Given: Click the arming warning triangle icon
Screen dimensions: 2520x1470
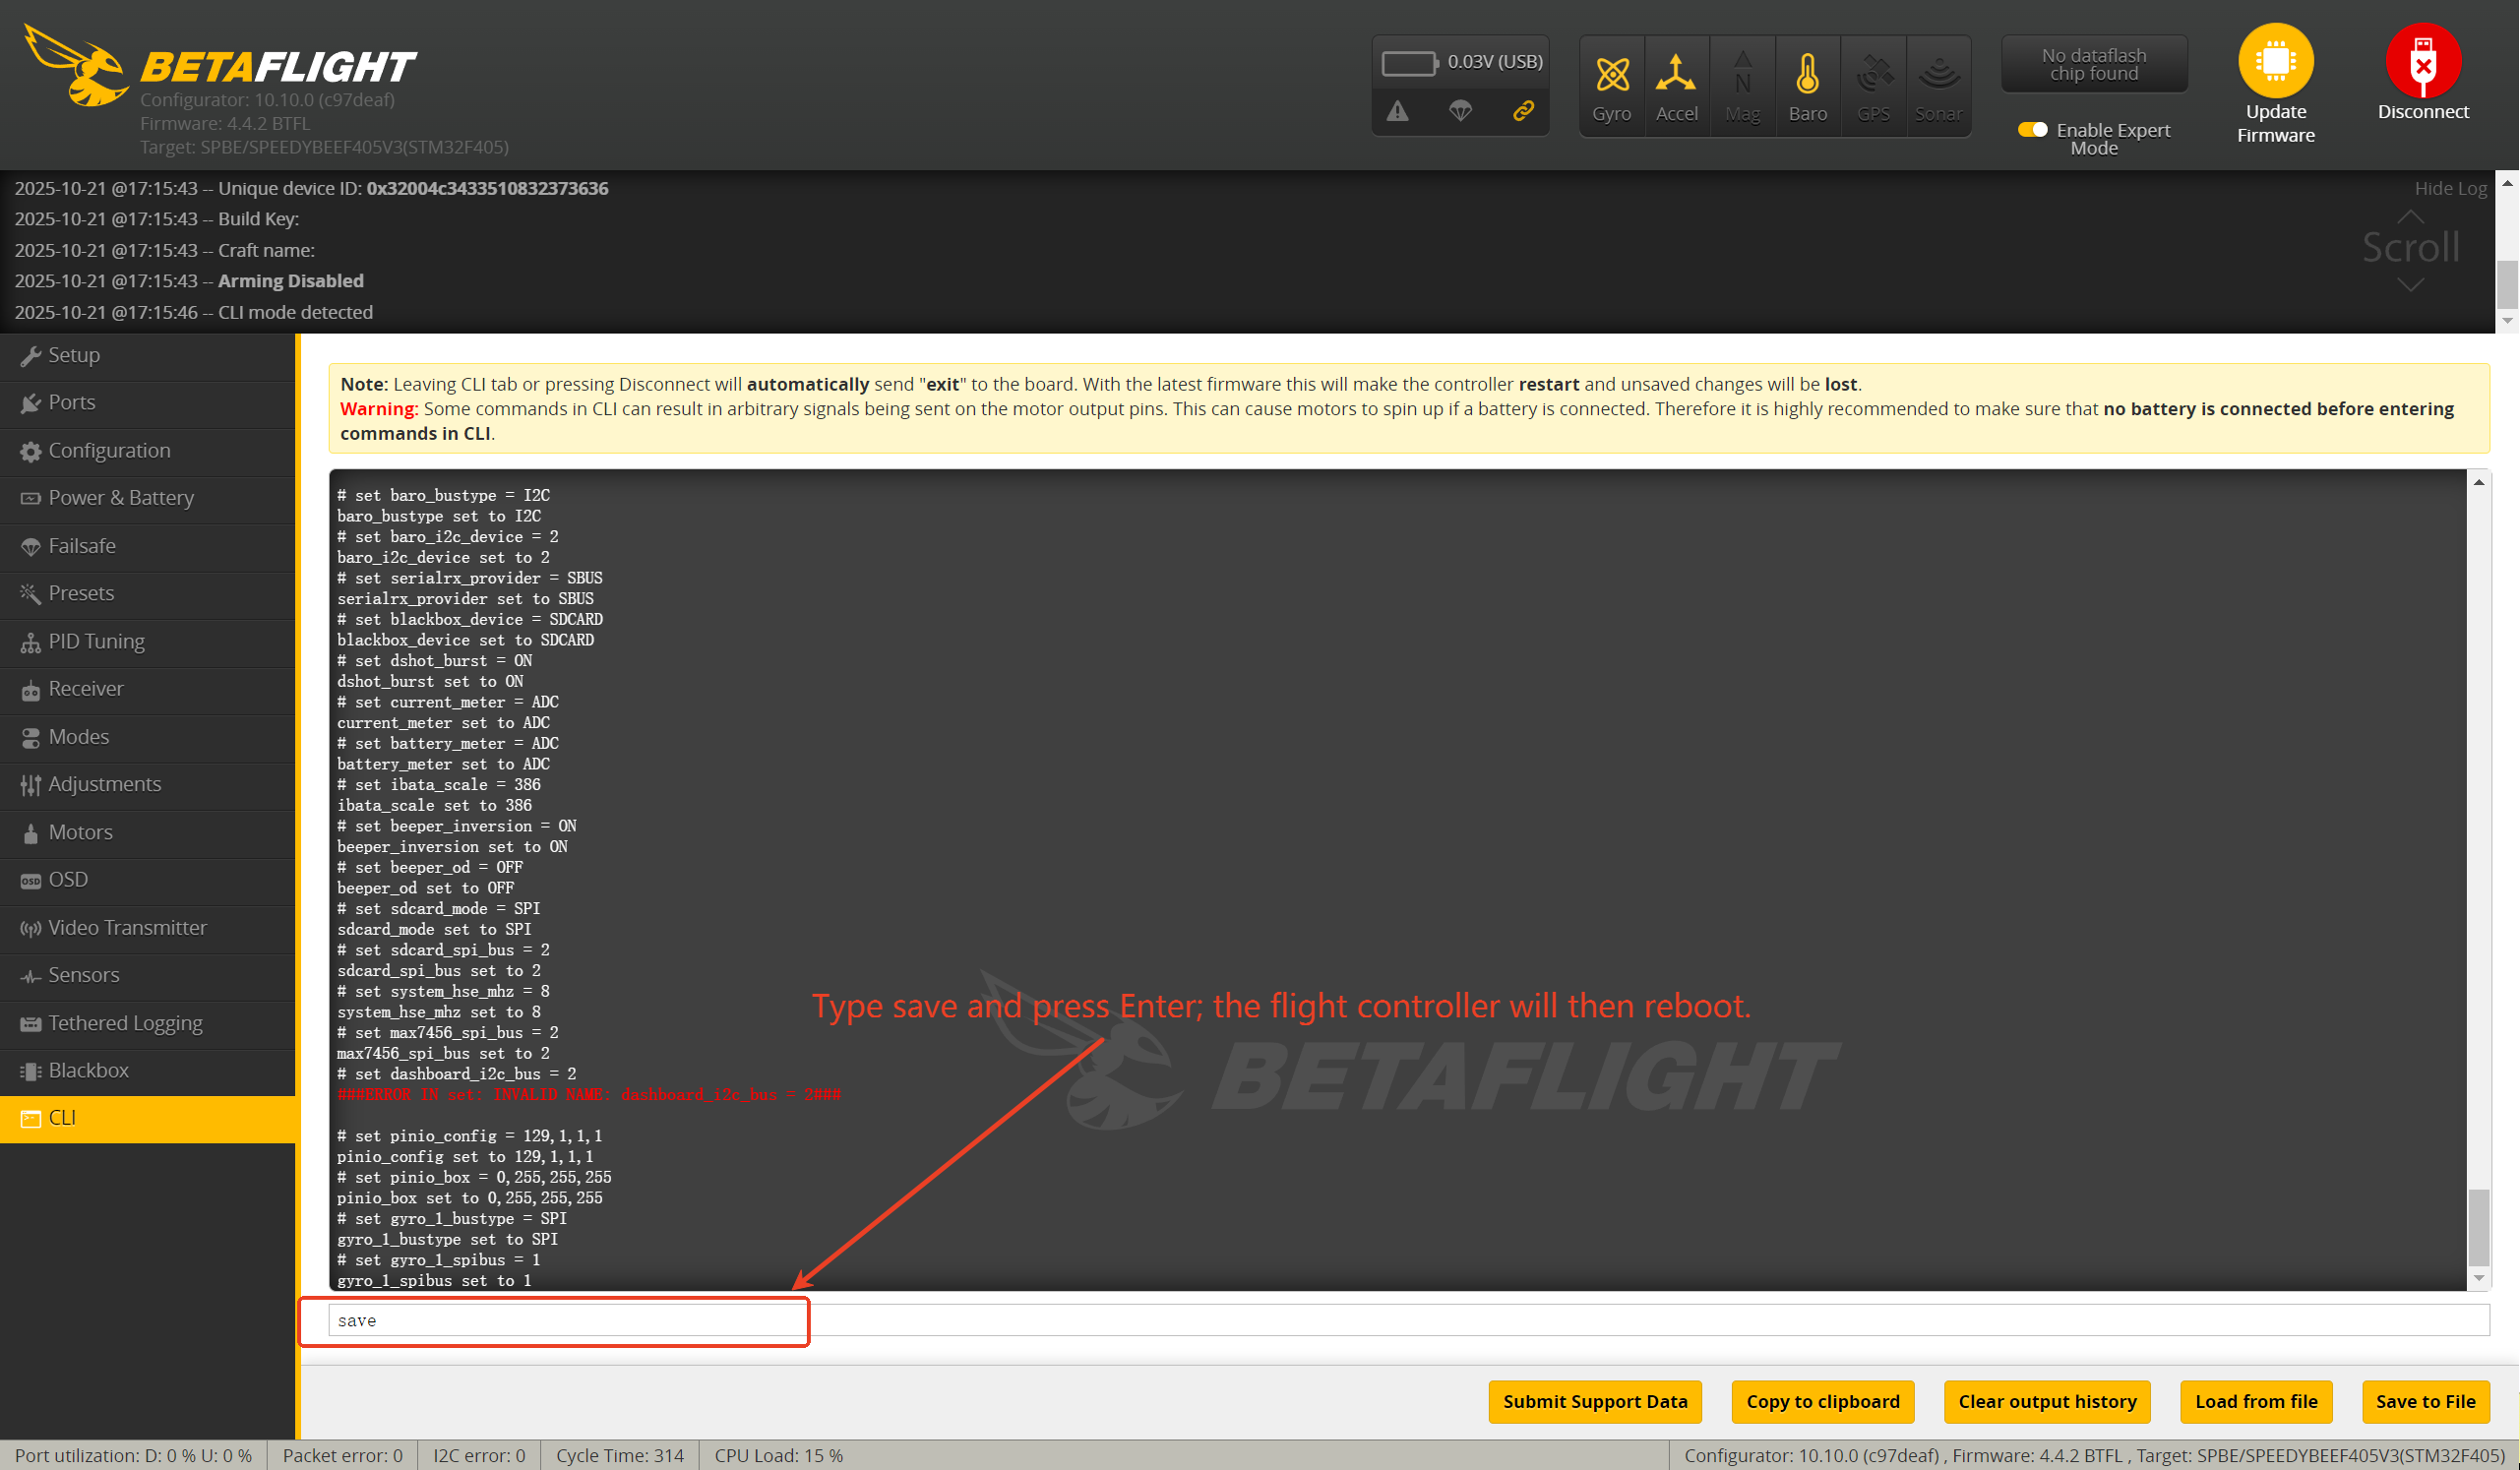Looking at the screenshot, I should [1397, 111].
